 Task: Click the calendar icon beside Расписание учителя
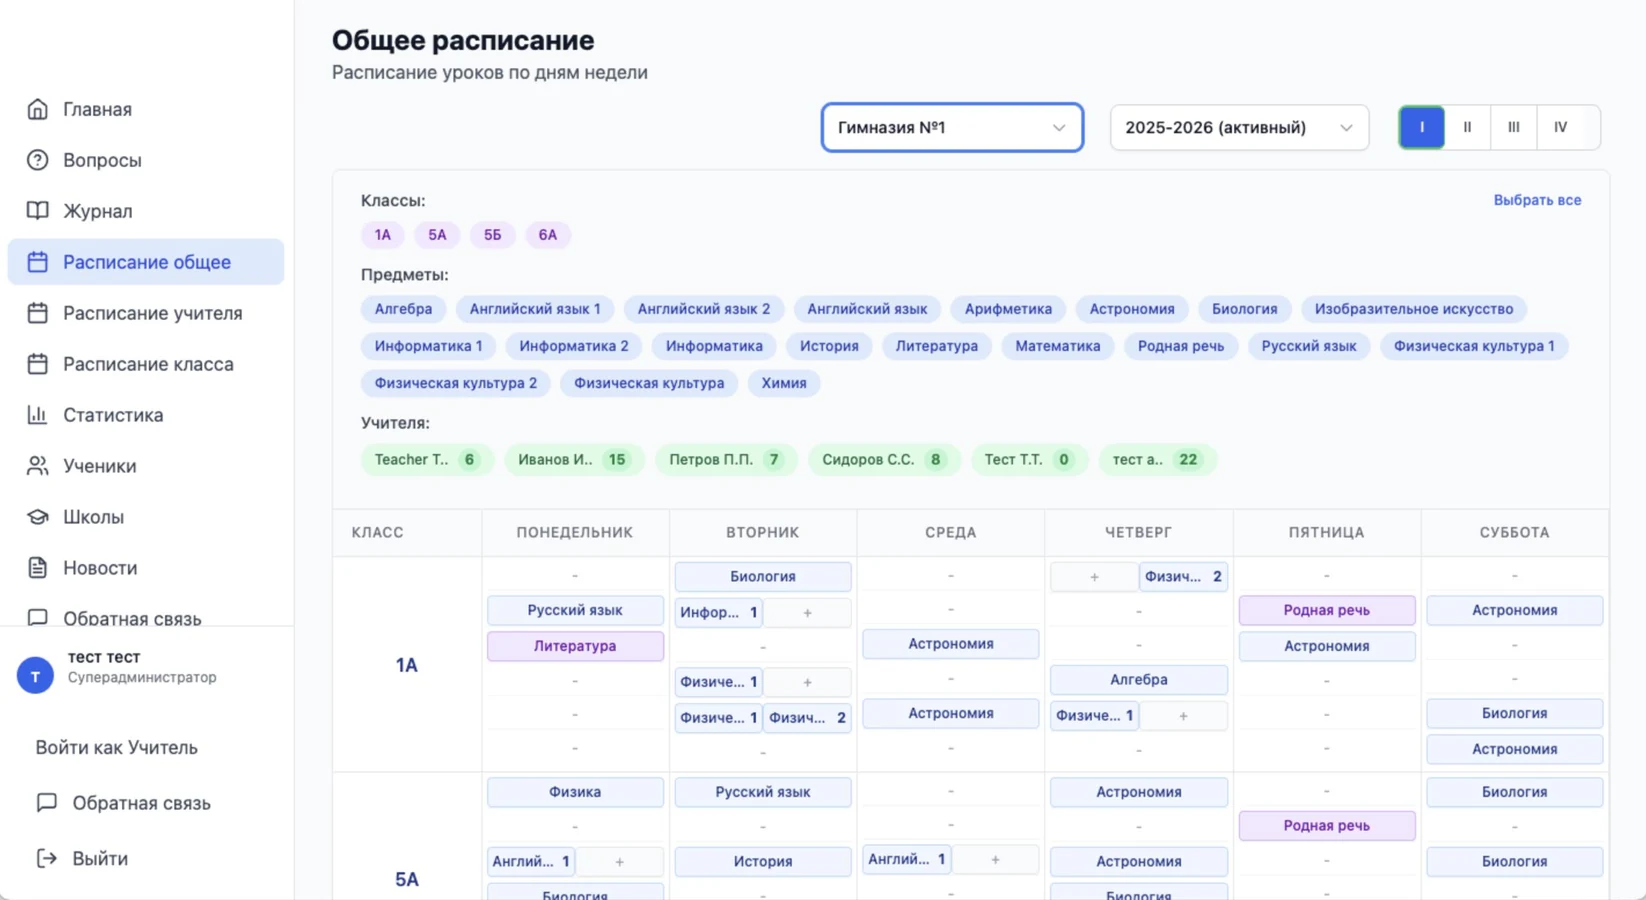coord(37,313)
